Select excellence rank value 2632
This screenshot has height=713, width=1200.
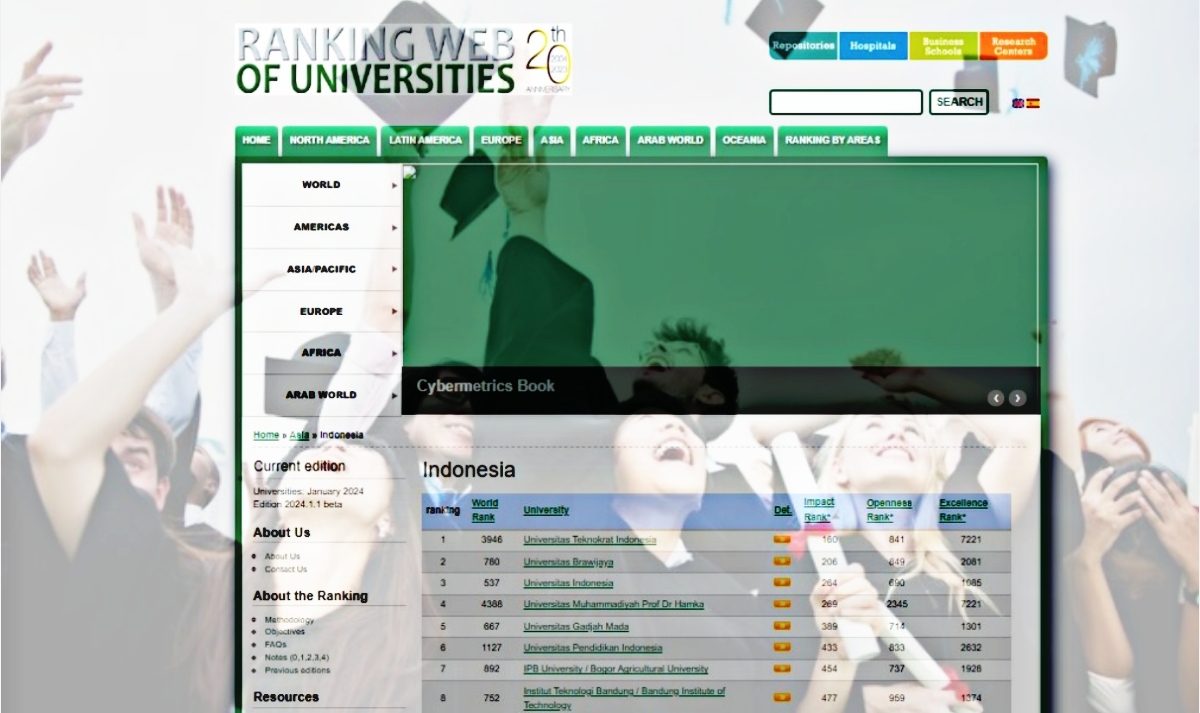[971, 648]
